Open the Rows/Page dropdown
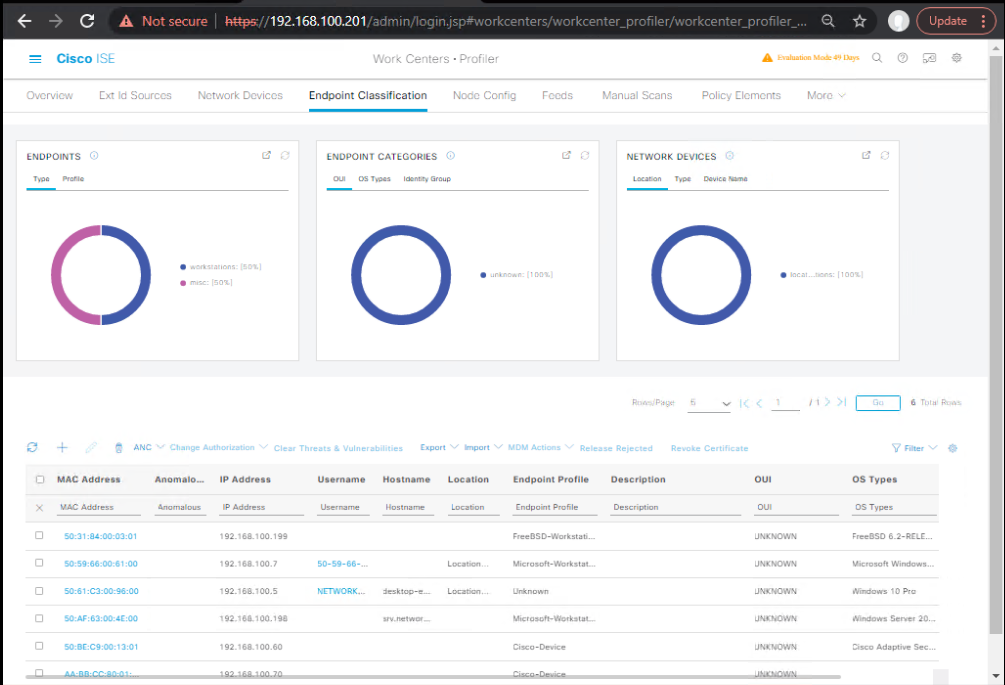 (x=709, y=403)
